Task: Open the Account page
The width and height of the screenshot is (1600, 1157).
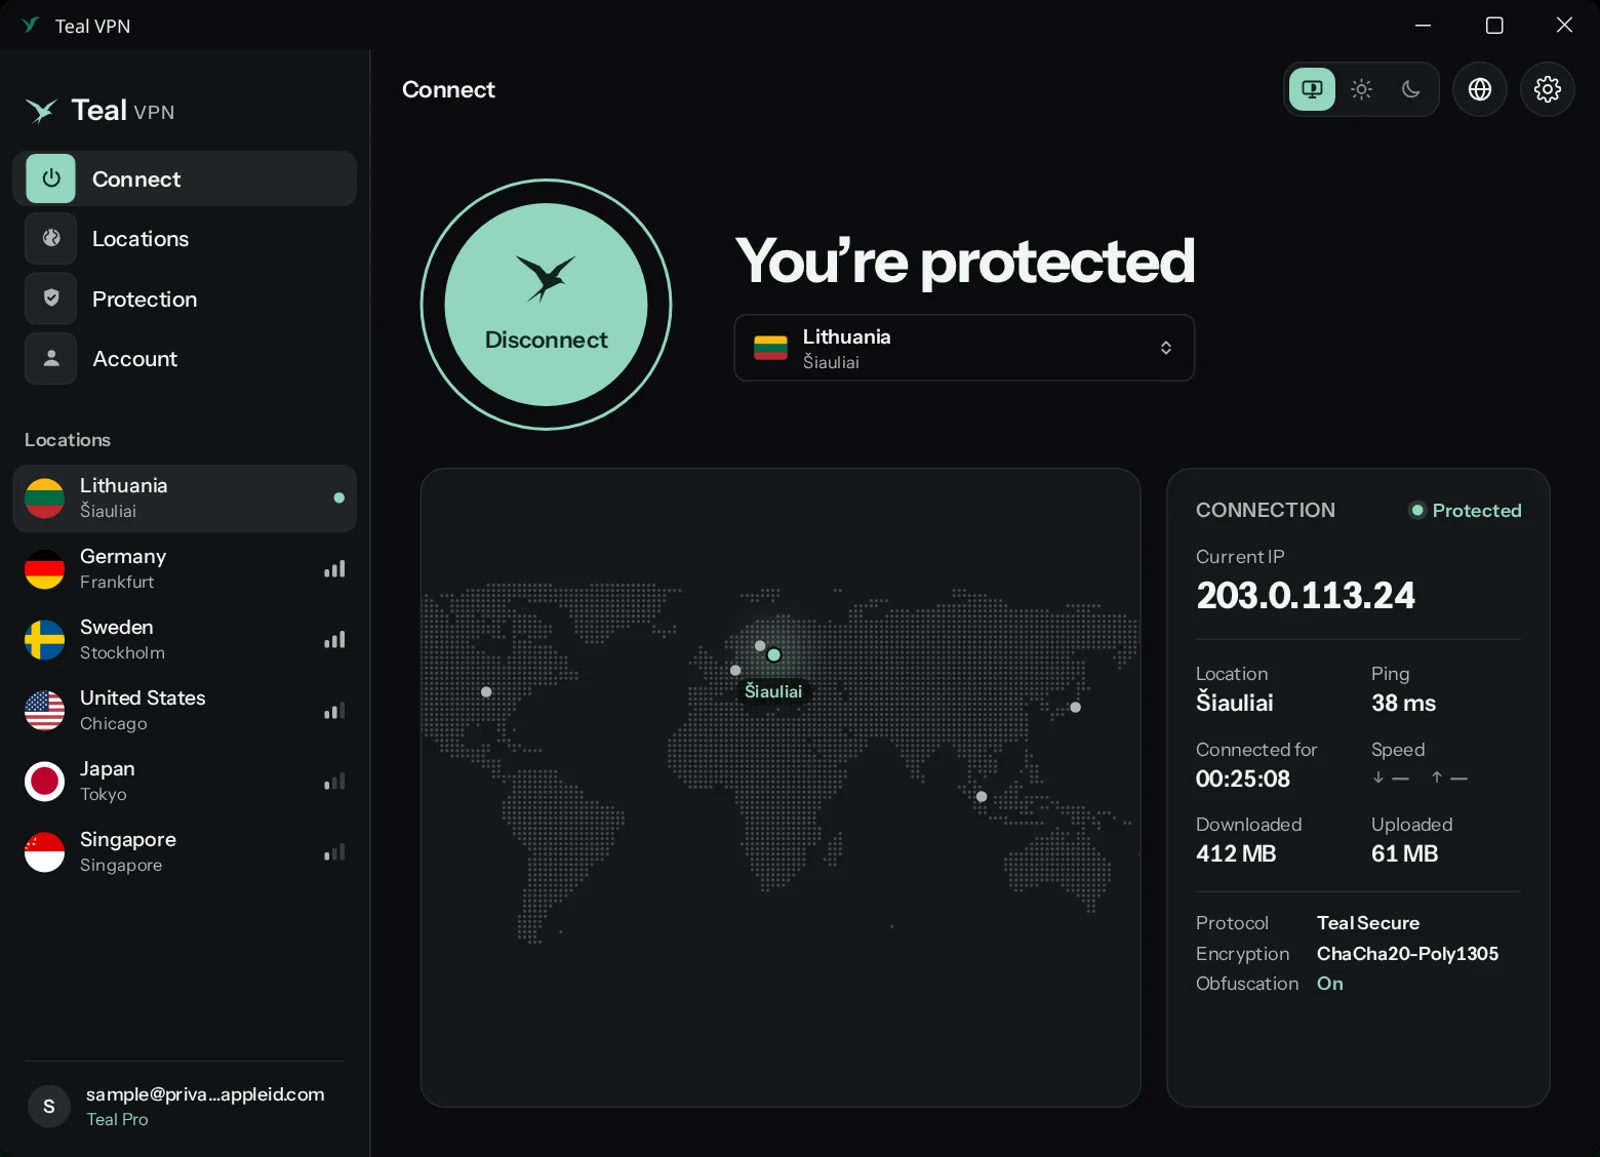Action: click(185, 359)
